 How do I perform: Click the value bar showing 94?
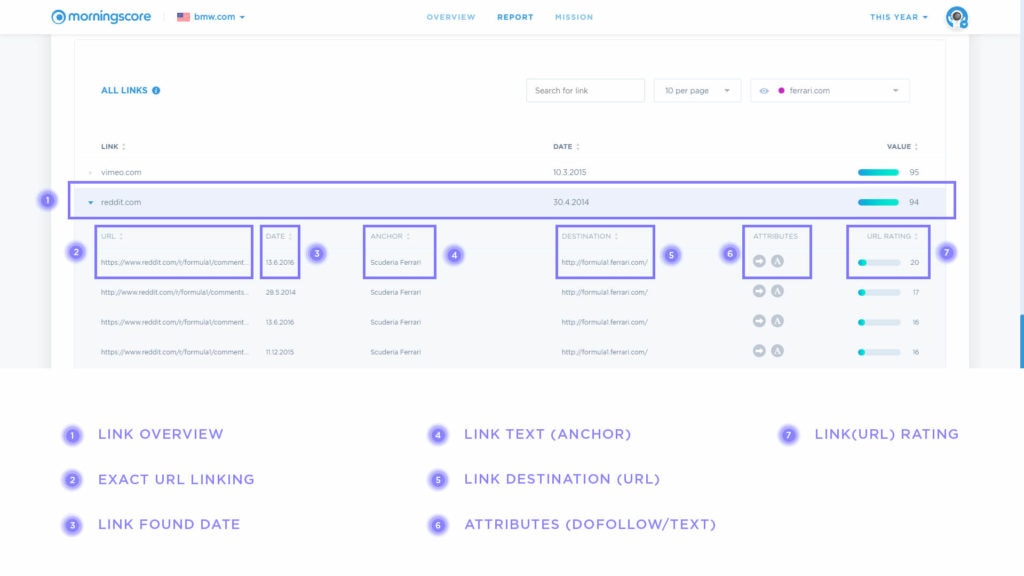coord(878,202)
